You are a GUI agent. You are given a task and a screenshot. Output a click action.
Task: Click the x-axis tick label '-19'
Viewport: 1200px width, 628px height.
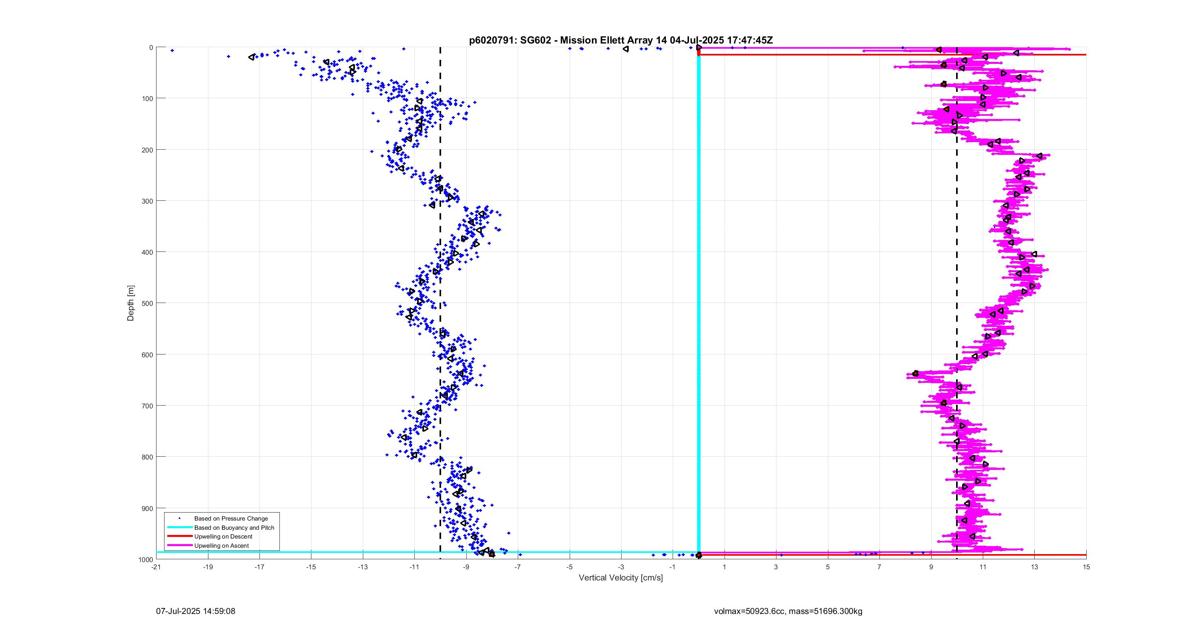tap(208, 567)
